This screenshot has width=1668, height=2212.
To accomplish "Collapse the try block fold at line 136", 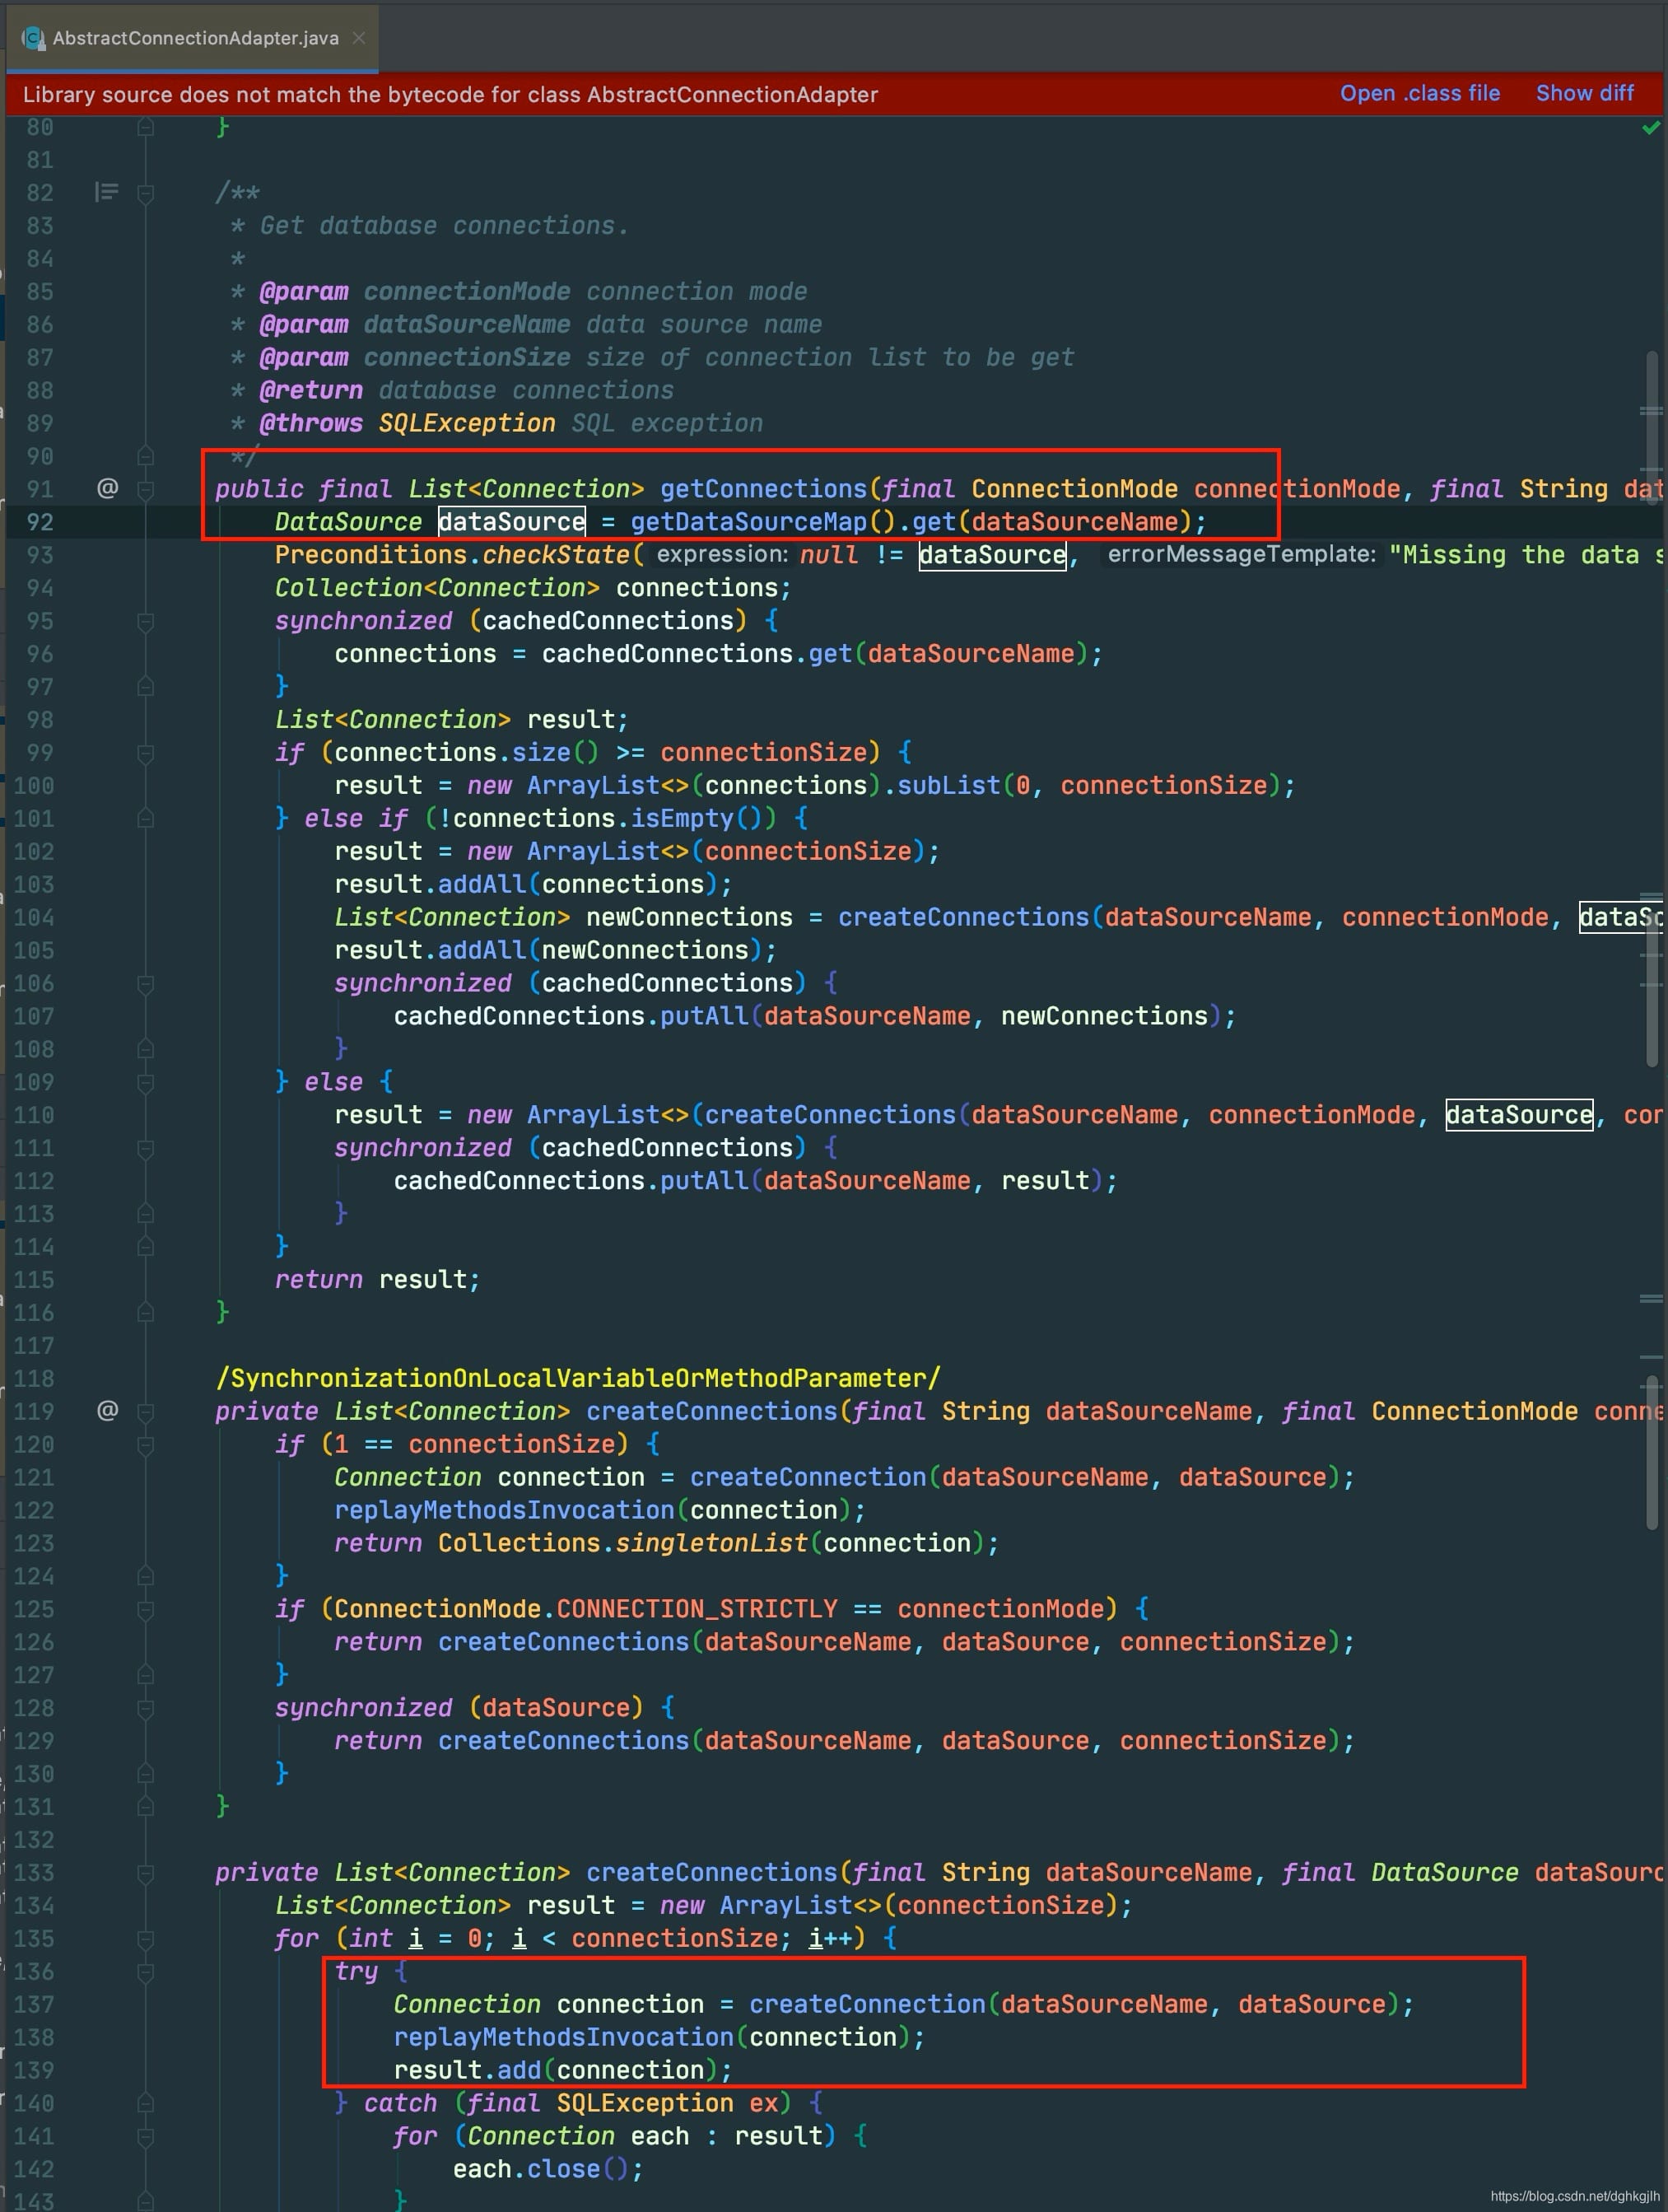I will [x=146, y=1971].
